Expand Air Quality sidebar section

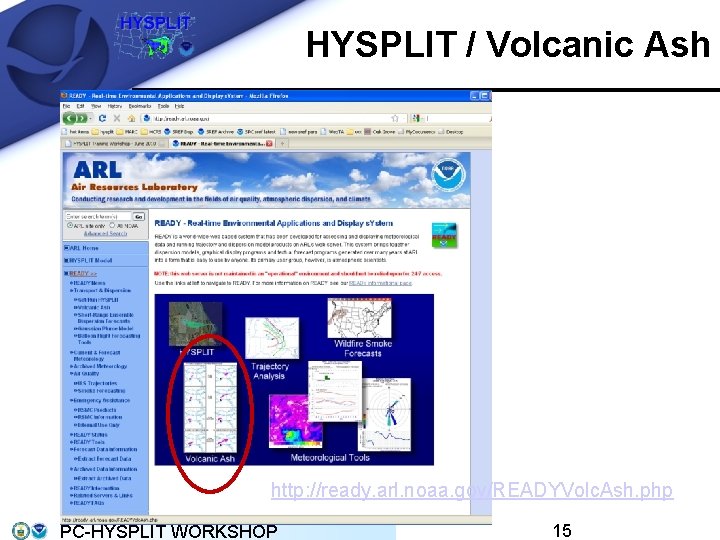coord(86,374)
